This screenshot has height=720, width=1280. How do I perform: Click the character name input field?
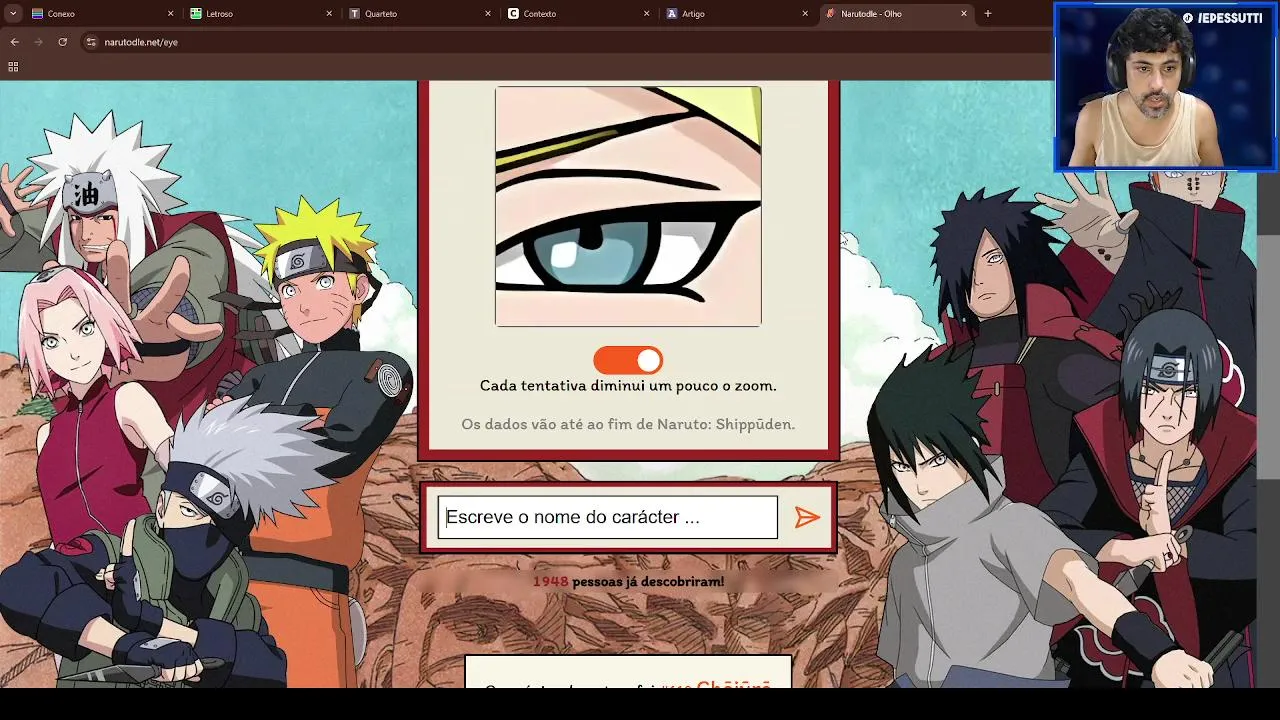607,517
